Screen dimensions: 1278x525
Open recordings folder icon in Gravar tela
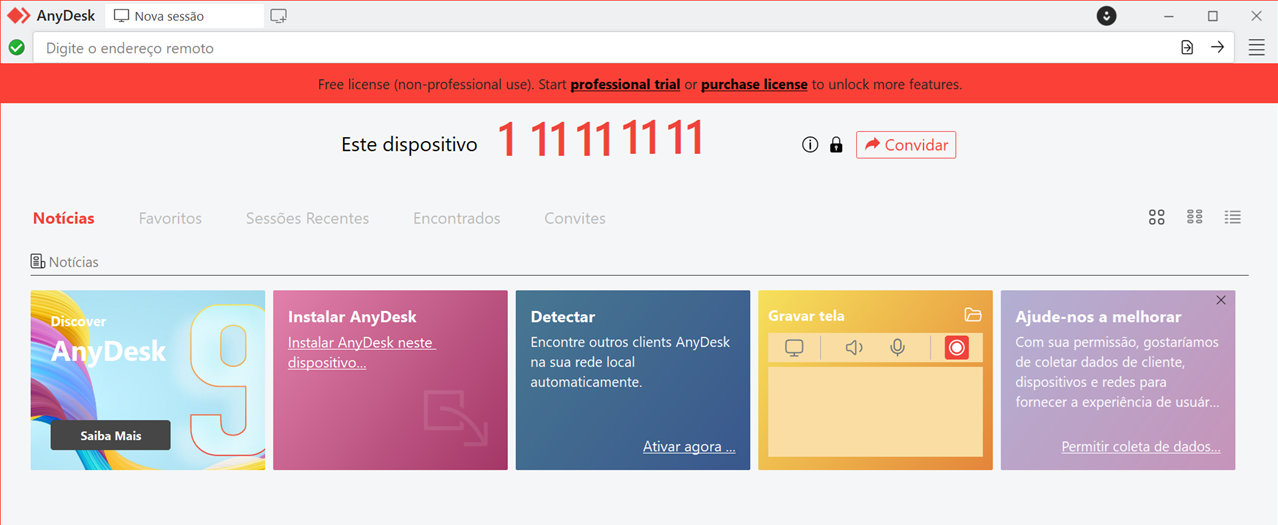click(x=973, y=315)
